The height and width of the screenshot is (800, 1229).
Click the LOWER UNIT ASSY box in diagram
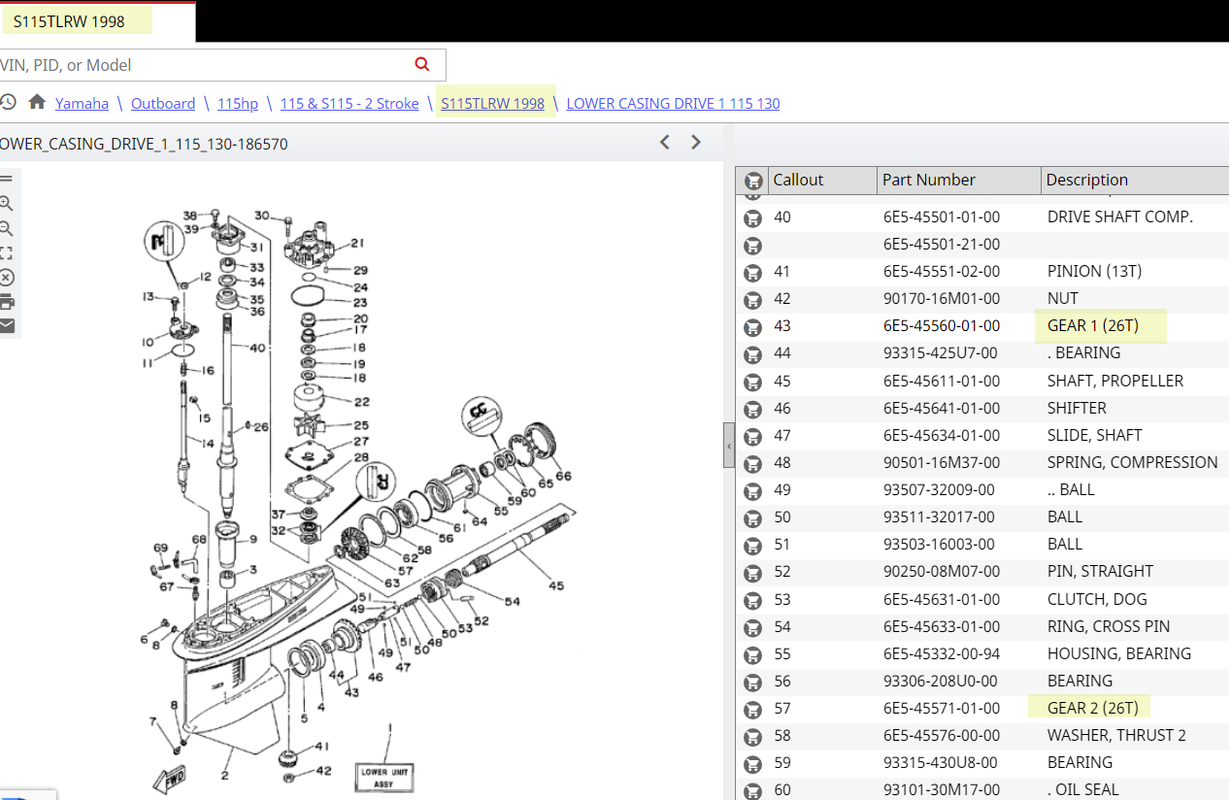tap(383, 776)
